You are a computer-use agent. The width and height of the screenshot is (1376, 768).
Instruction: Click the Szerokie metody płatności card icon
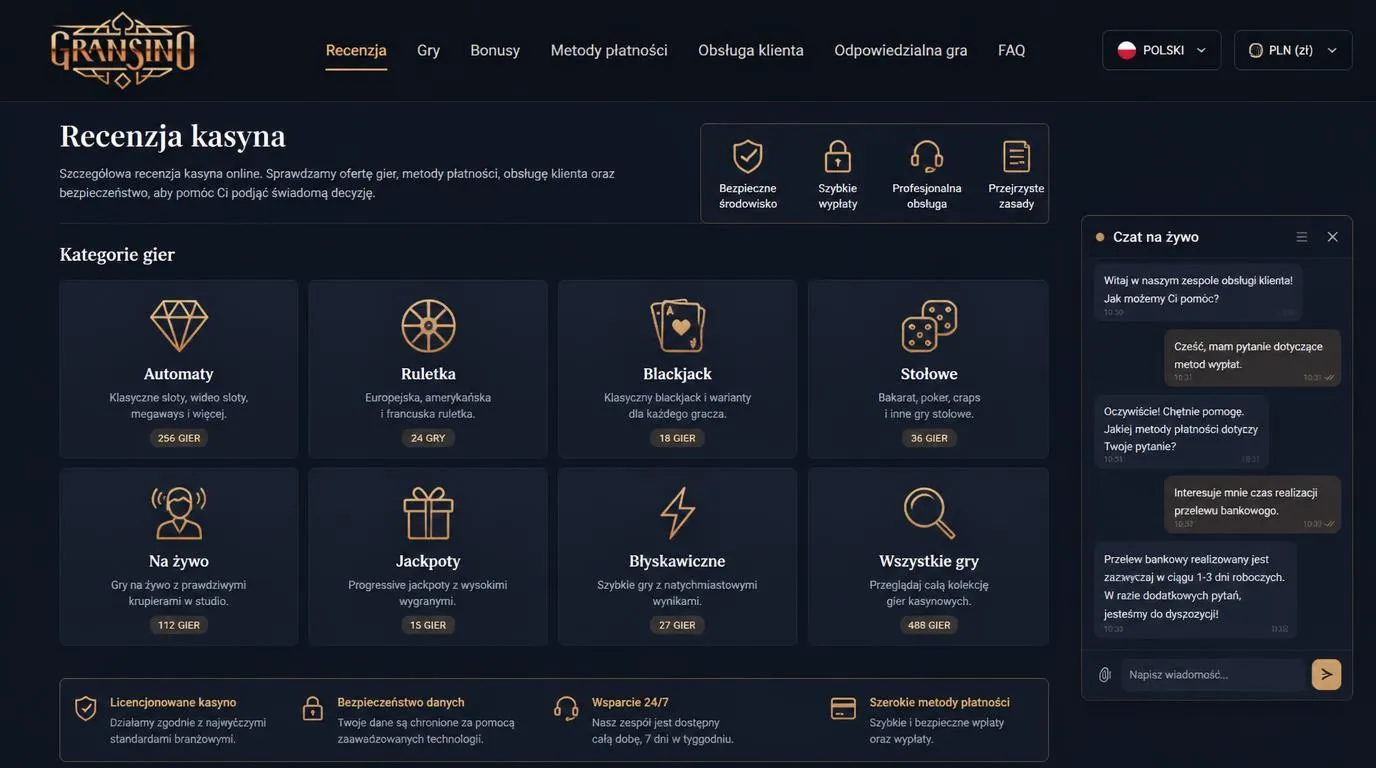843,709
